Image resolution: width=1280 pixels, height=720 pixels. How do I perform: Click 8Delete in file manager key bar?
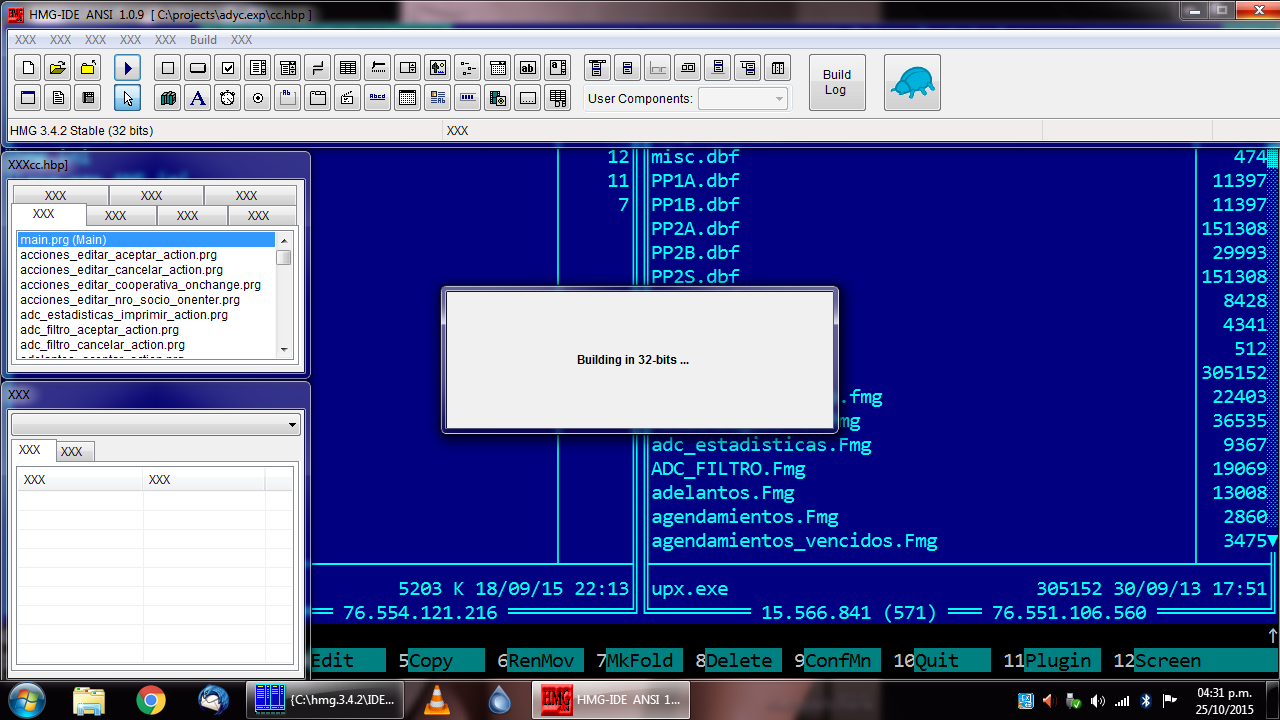(739, 661)
